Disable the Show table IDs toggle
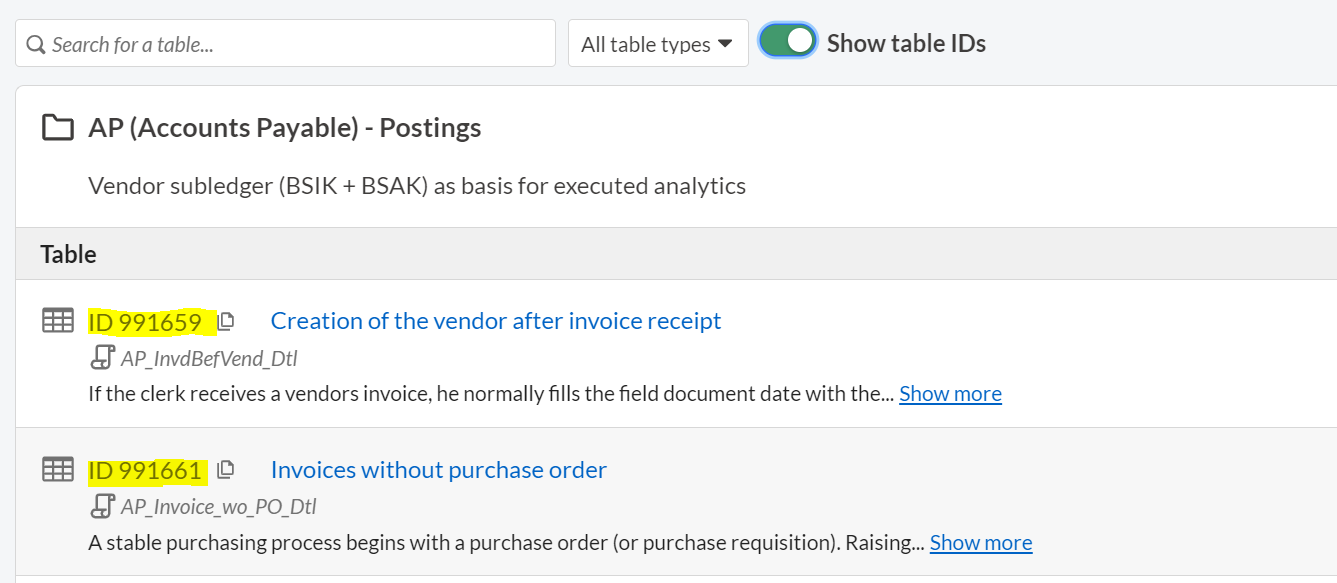 (x=788, y=42)
